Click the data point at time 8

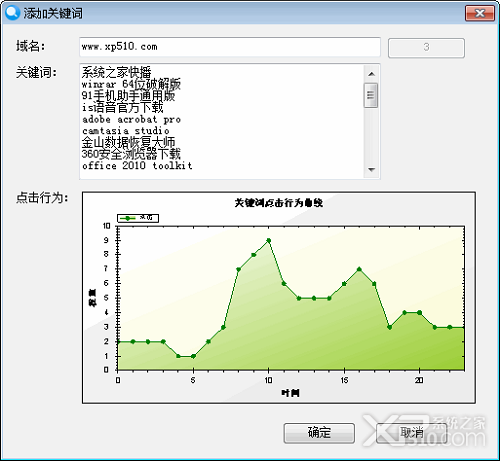pos(238,269)
